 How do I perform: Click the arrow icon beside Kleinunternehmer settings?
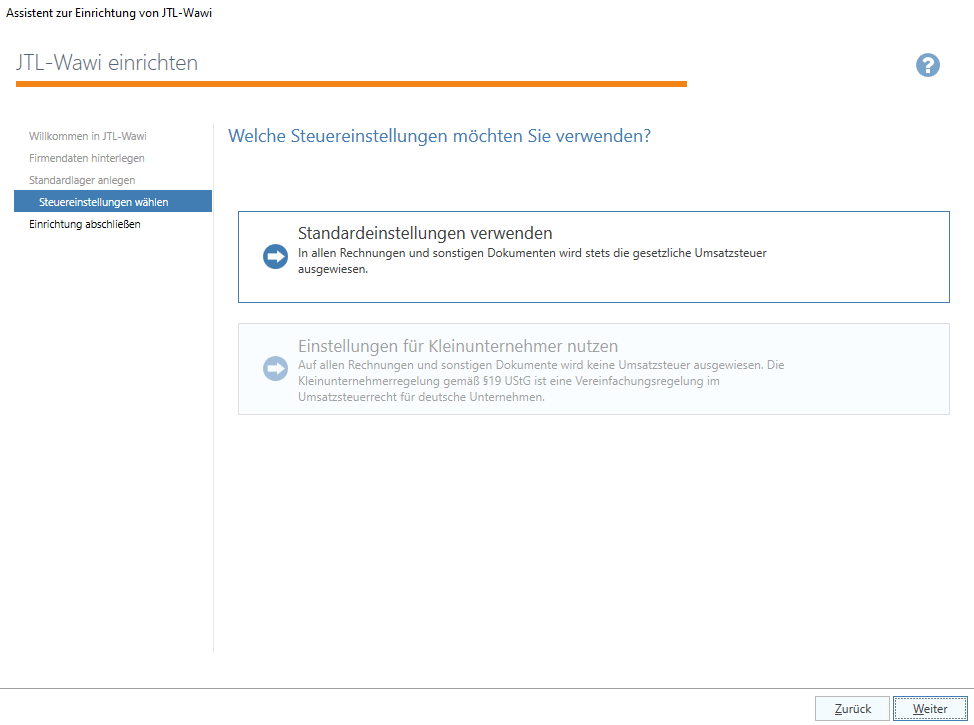click(275, 368)
